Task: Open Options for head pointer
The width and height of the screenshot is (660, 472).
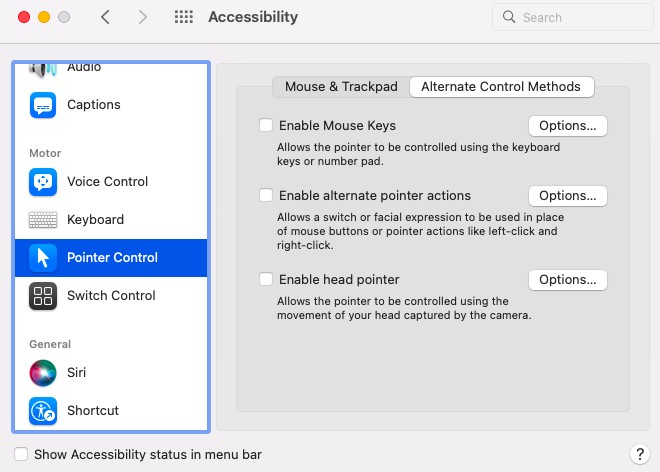Action: pyautogui.click(x=567, y=280)
